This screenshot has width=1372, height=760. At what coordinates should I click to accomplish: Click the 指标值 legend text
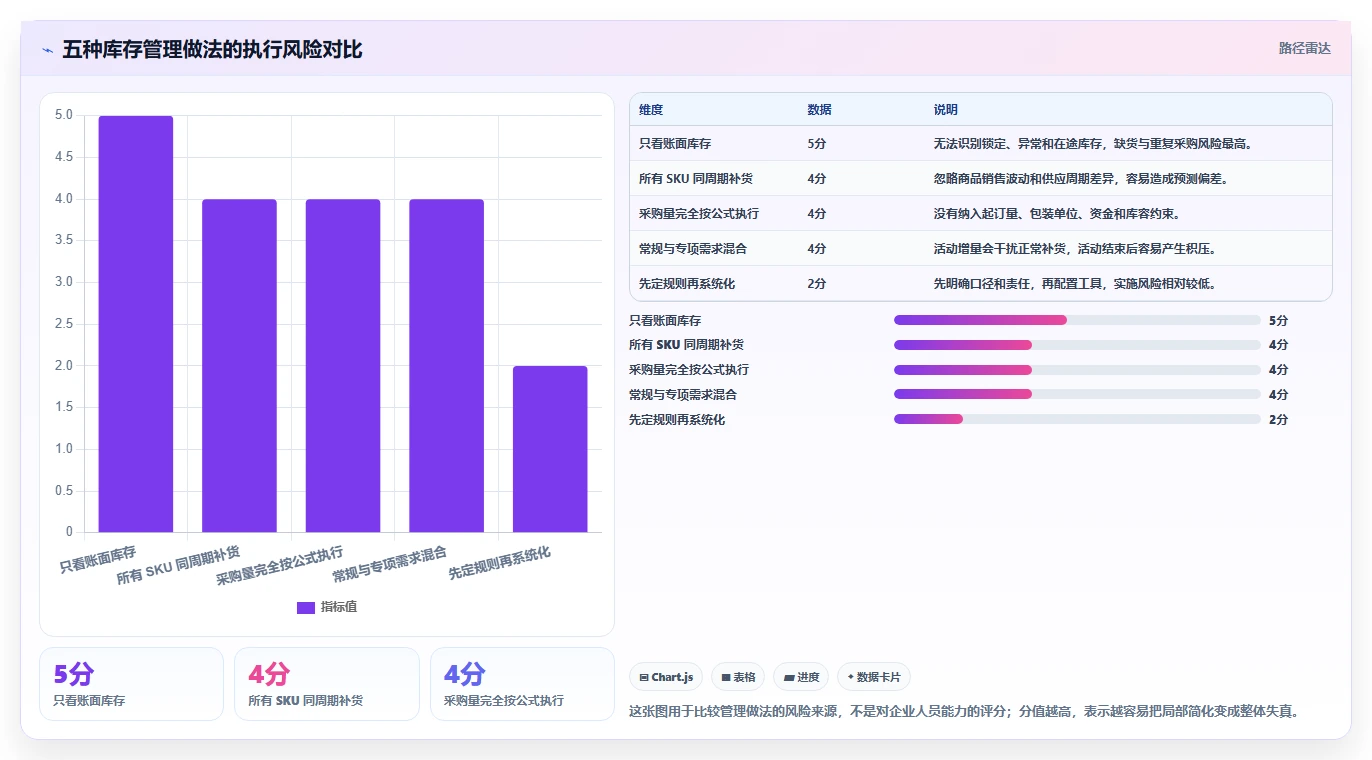(338, 607)
